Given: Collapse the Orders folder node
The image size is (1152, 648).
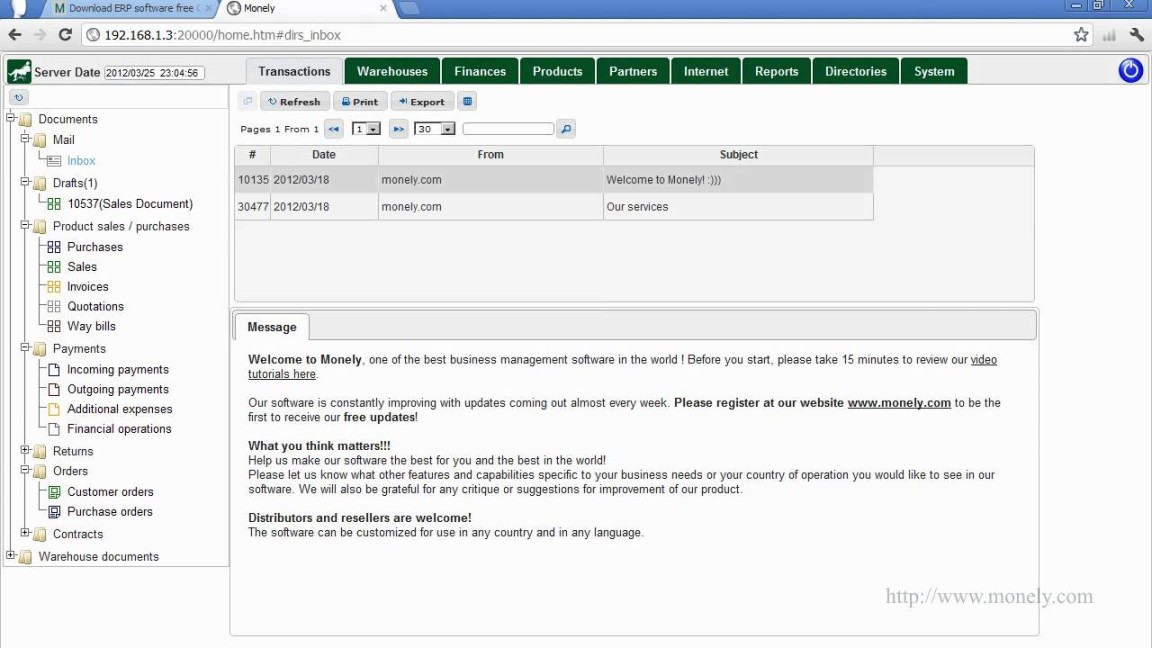Looking at the screenshot, I should (x=25, y=469).
